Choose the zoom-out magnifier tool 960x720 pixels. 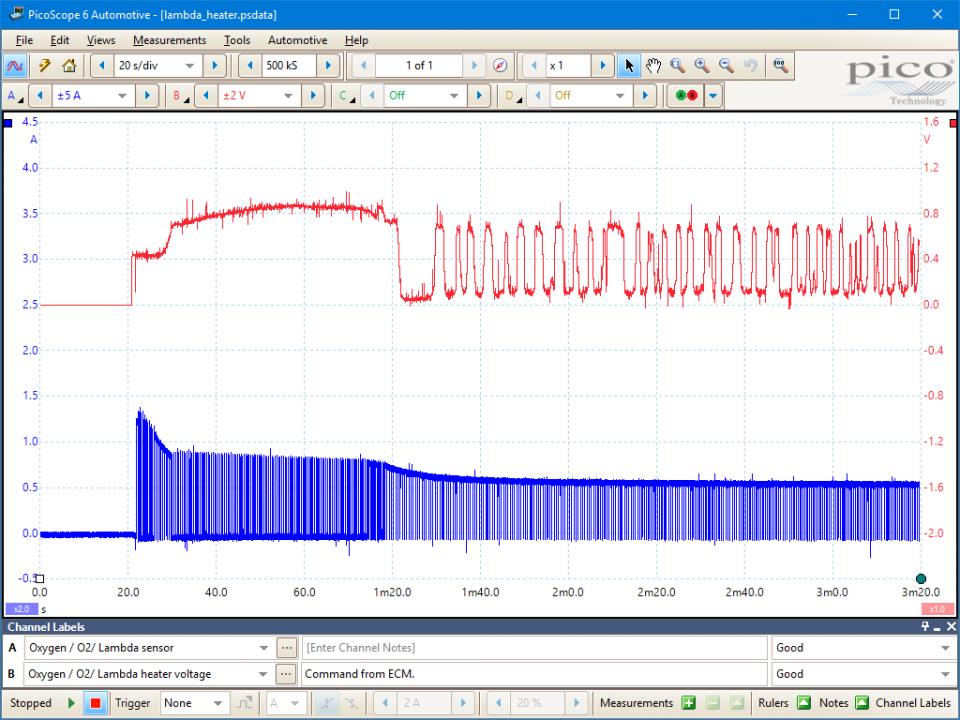tap(726, 66)
